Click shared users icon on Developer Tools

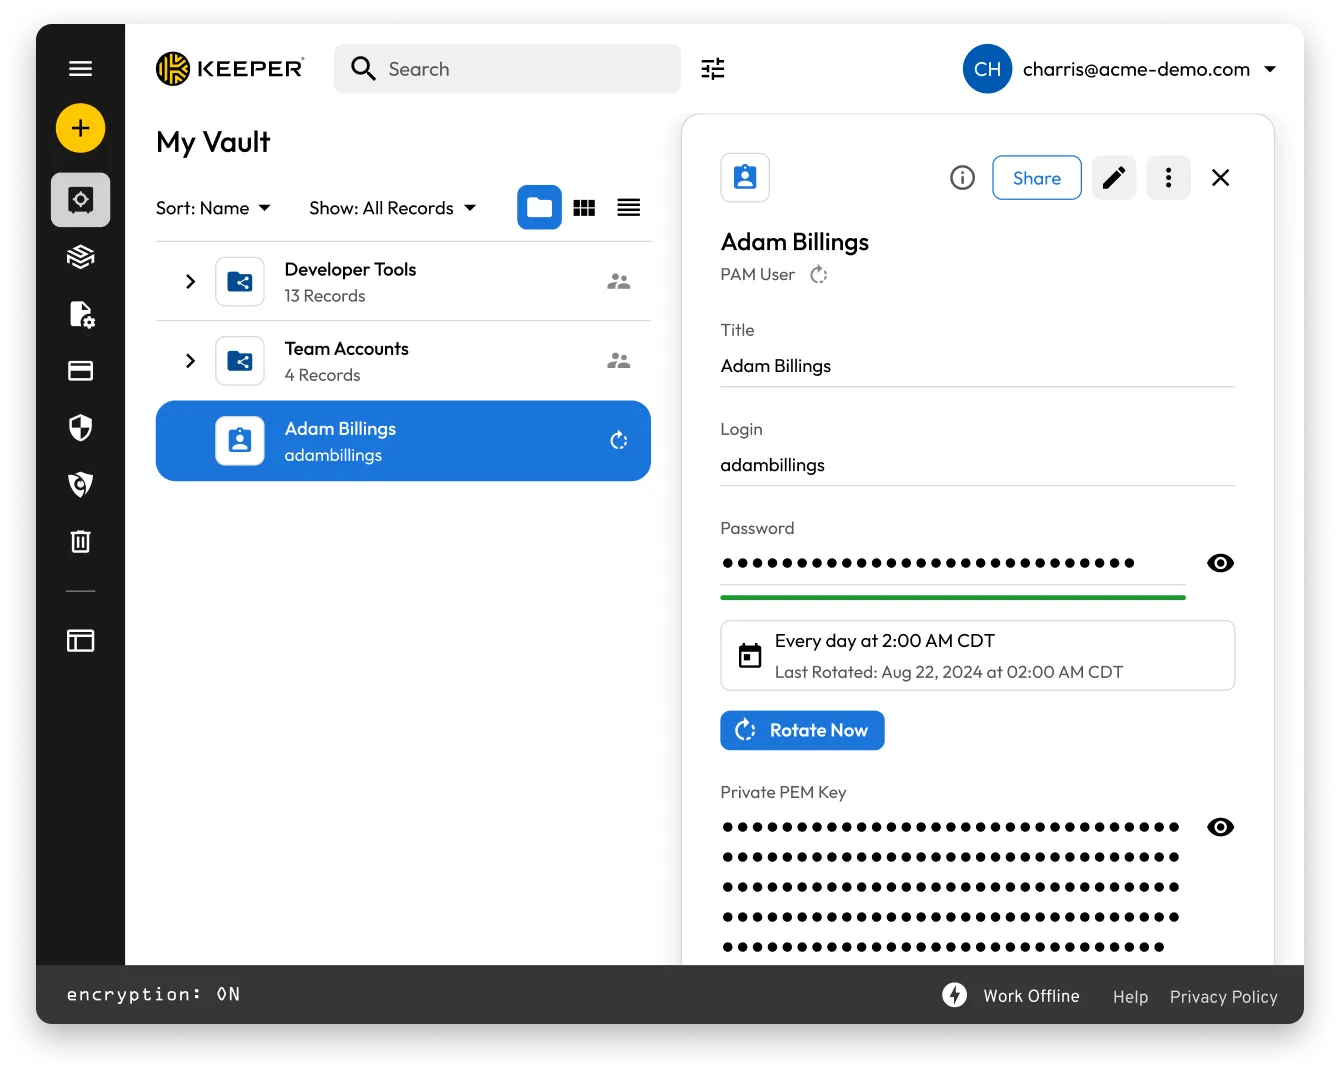618,281
